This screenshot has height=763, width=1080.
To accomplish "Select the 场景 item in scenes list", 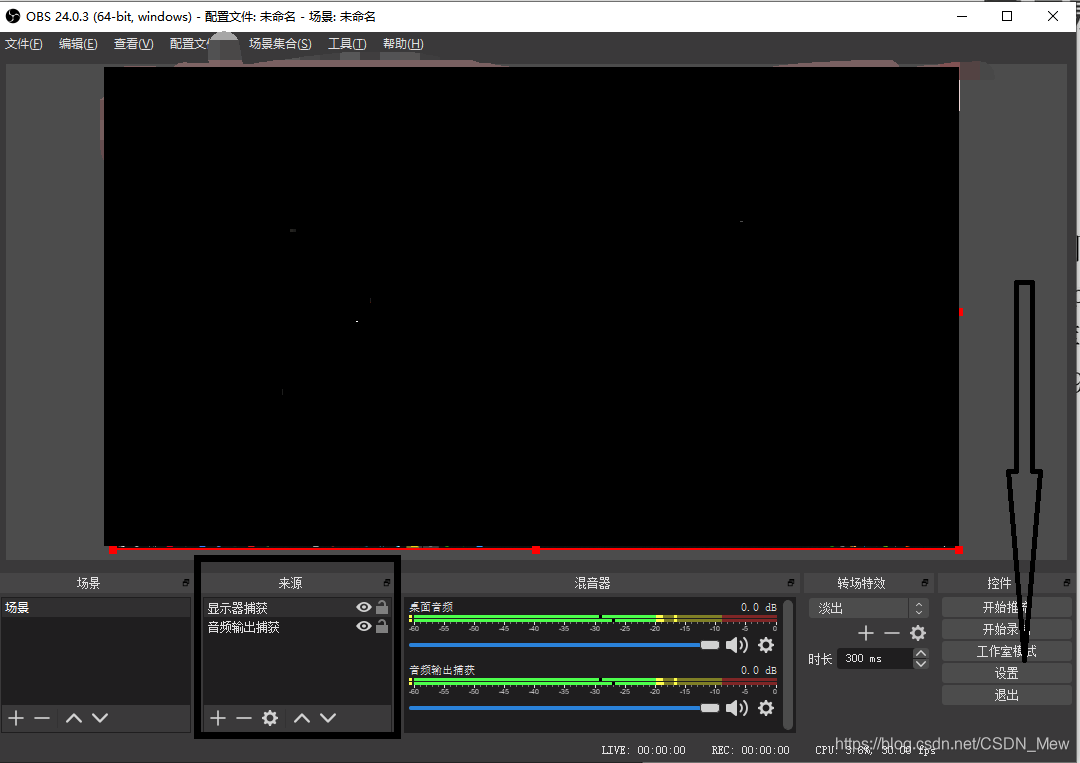I will [x=96, y=607].
